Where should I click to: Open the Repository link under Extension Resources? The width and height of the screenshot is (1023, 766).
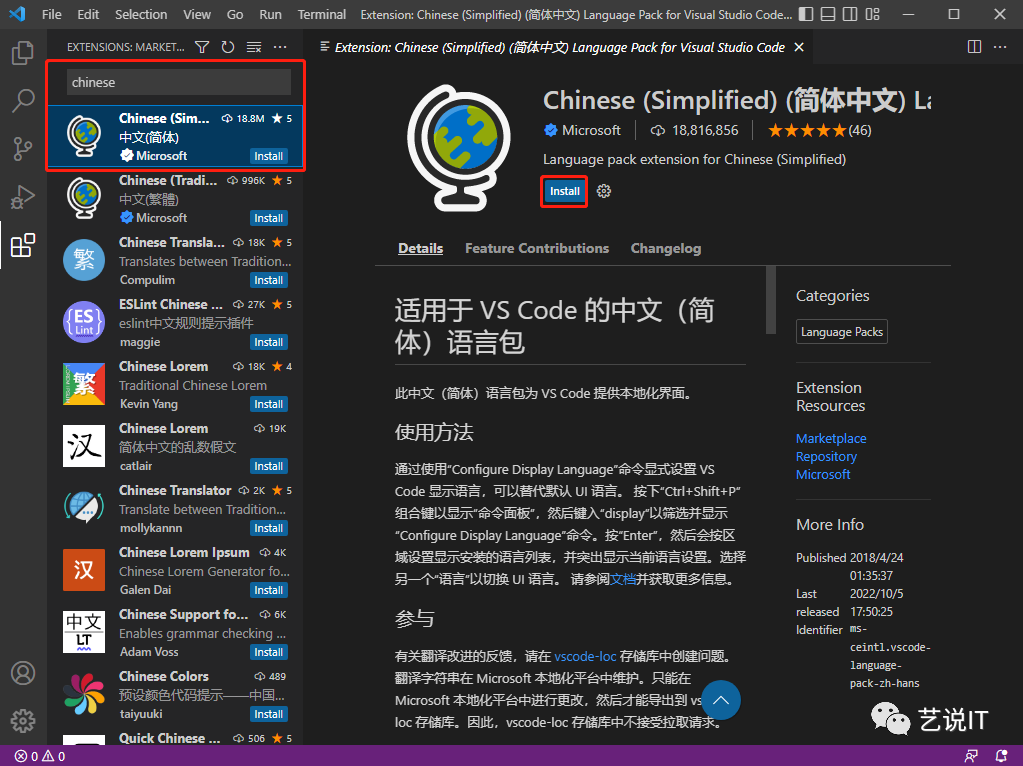826,456
